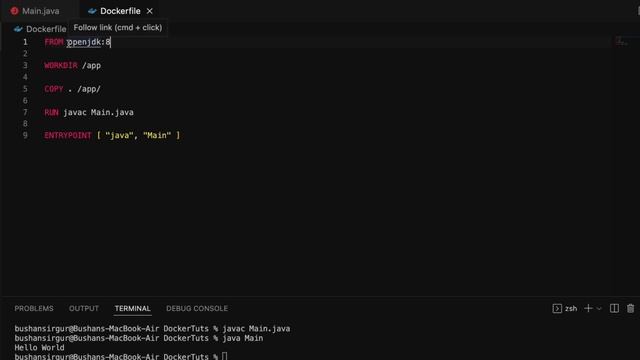This screenshot has width=640, height=360.
Task: Follow the openjdk:8 image link
Action: click(89, 42)
